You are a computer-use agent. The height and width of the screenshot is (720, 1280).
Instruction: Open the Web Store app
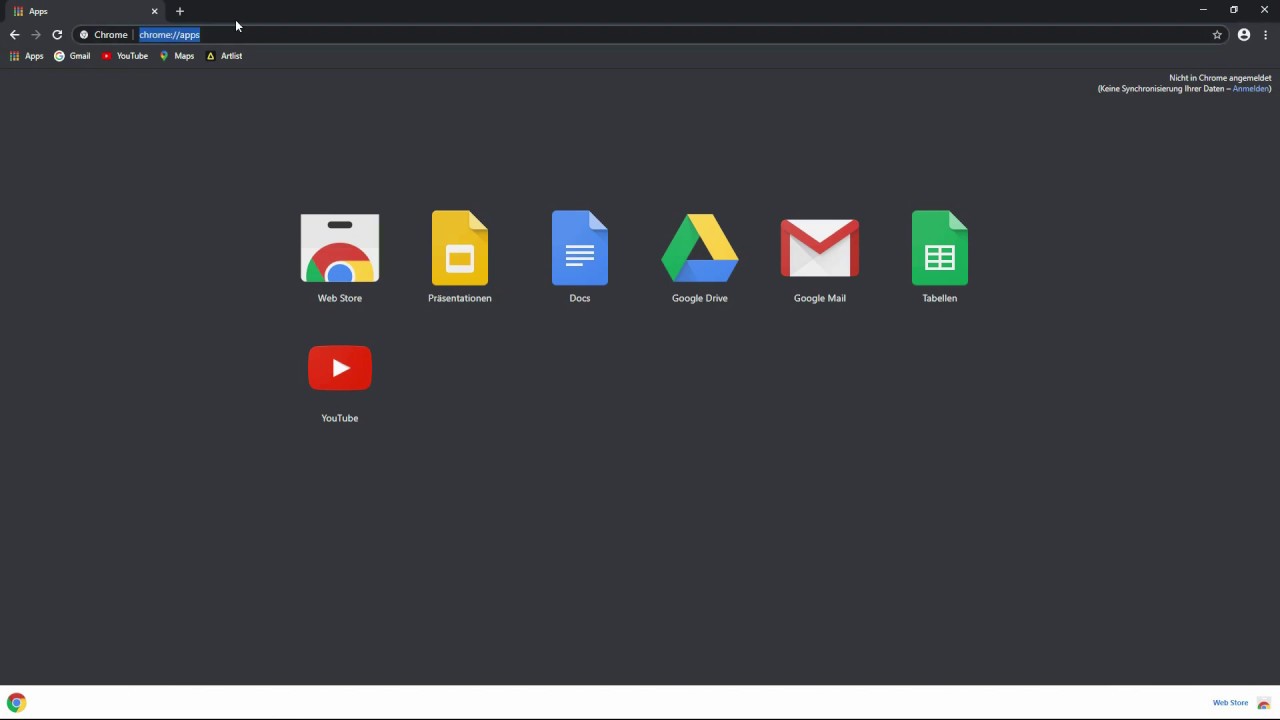pyautogui.click(x=340, y=249)
